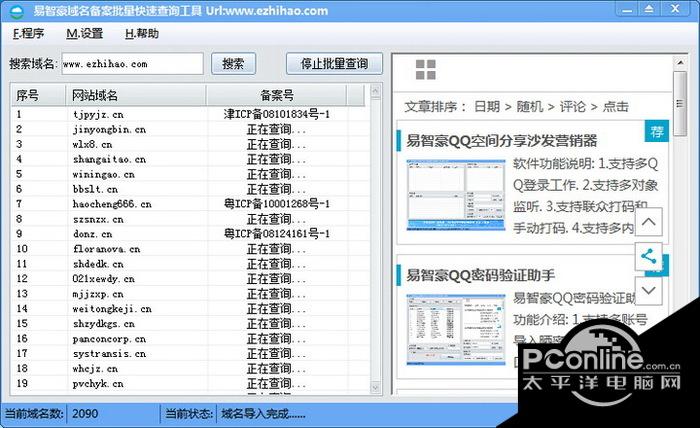Select row with domain systransis.cn
700x428 pixels.
(x=190, y=353)
